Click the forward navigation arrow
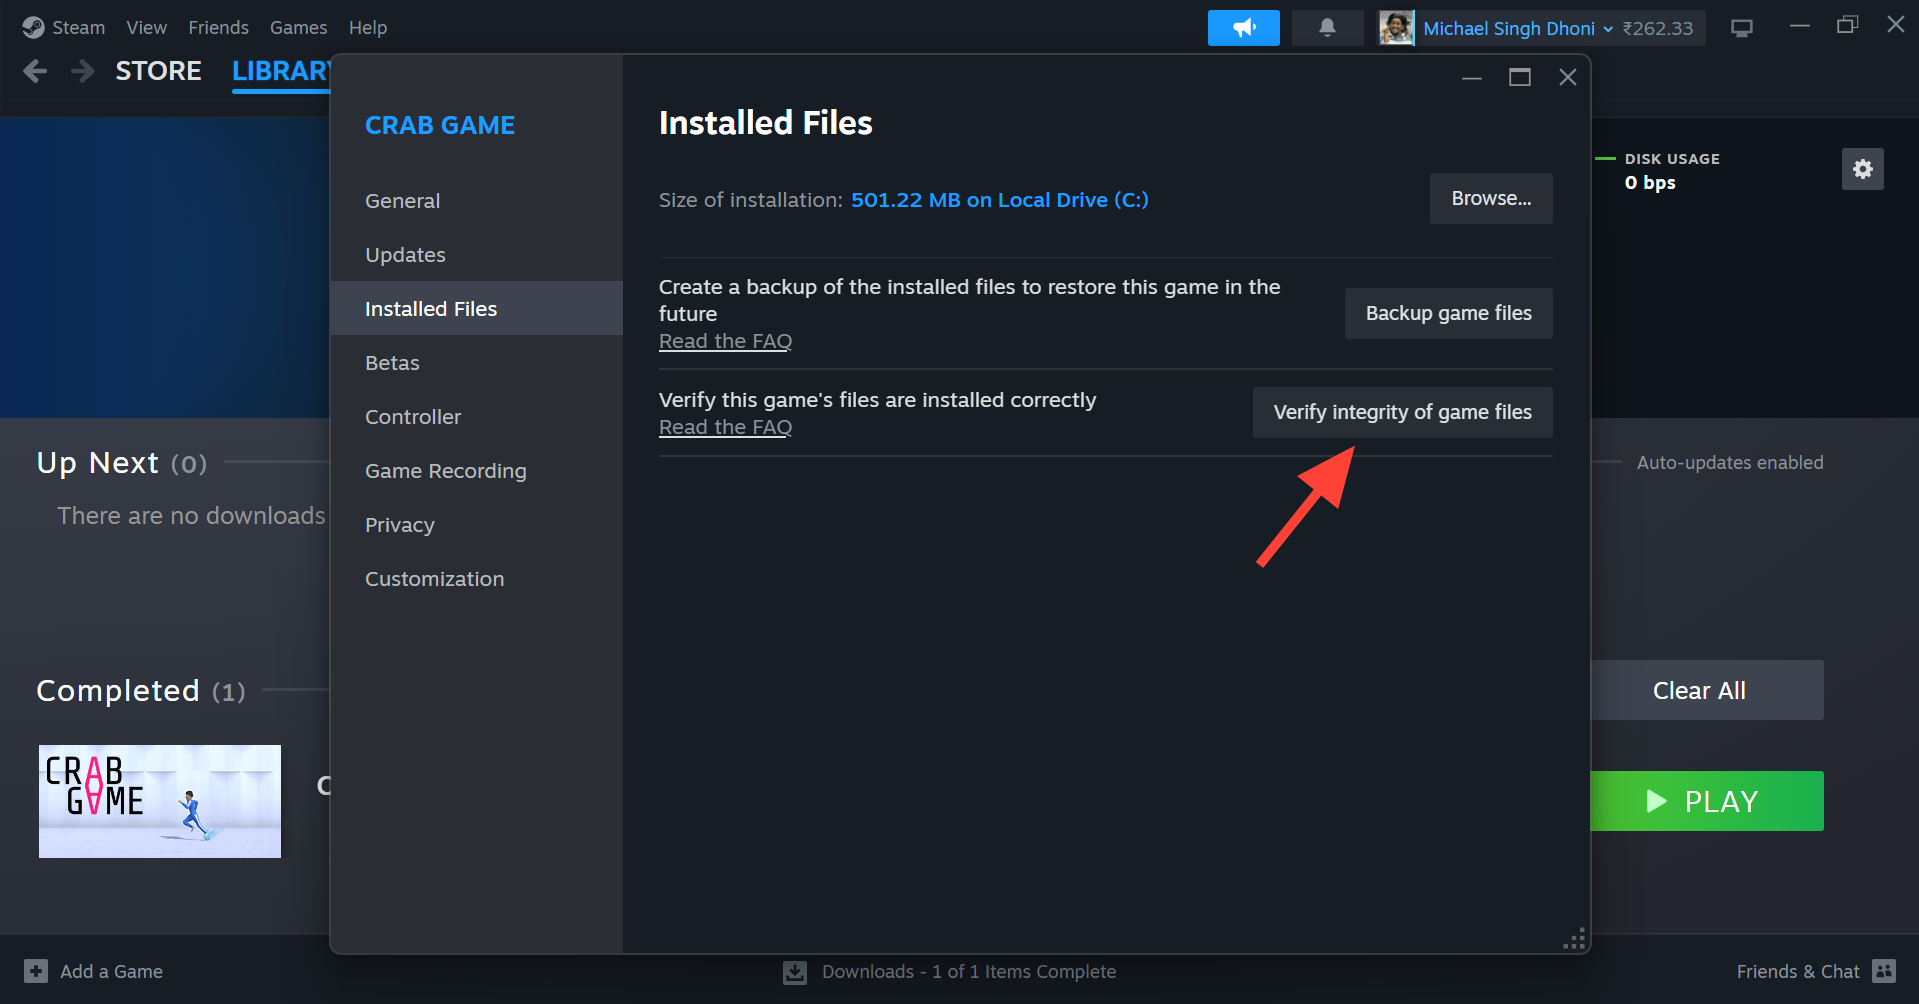 83,71
